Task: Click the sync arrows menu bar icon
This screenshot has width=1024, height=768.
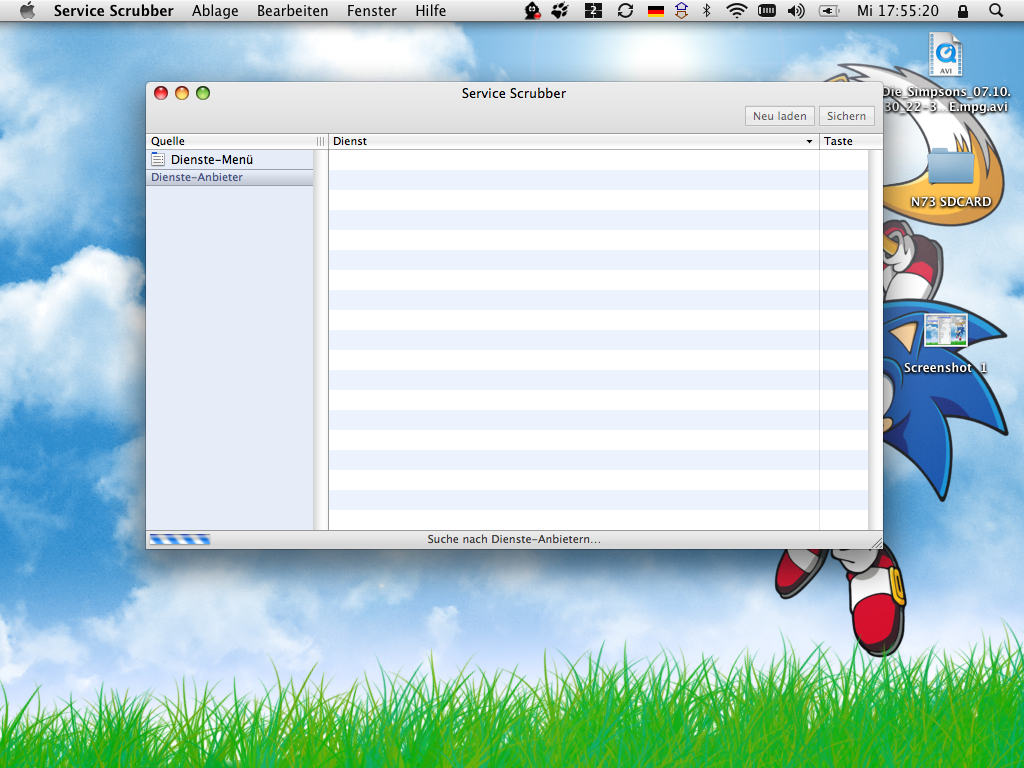Action: 625,10
